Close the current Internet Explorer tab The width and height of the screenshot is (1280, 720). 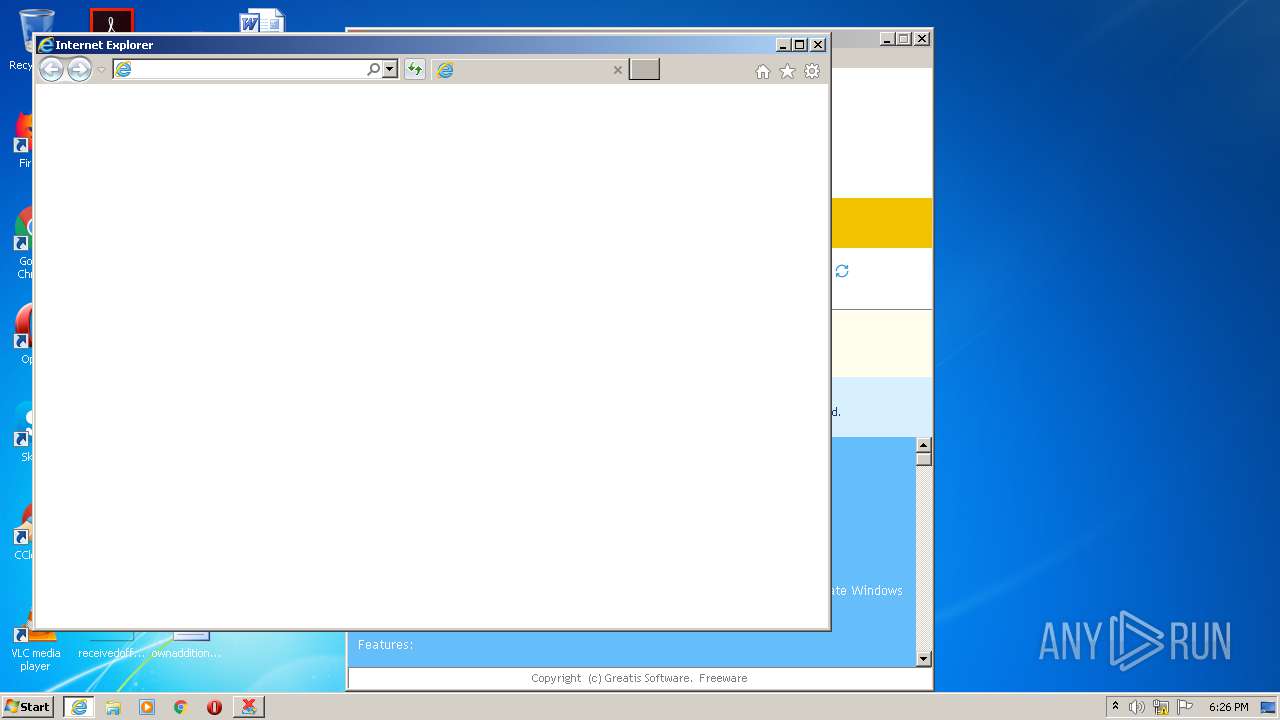pos(617,70)
